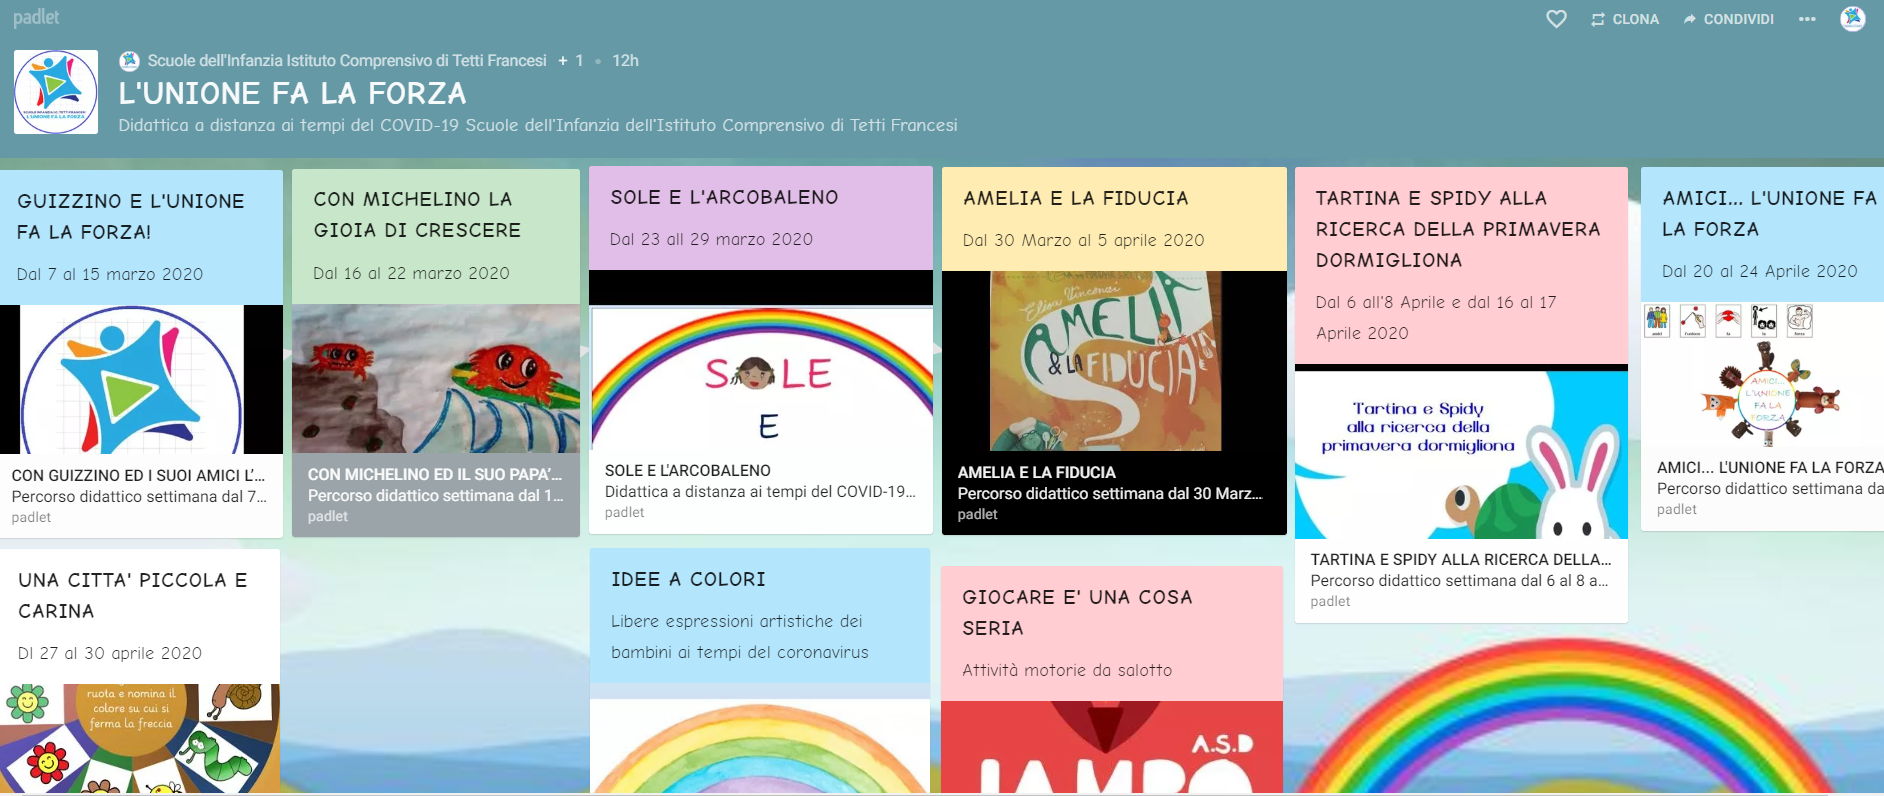This screenshot has height=796, width=1884.
Task: Select the title L'UNIONE FA LA FORZA
Action: click(292, 94)
